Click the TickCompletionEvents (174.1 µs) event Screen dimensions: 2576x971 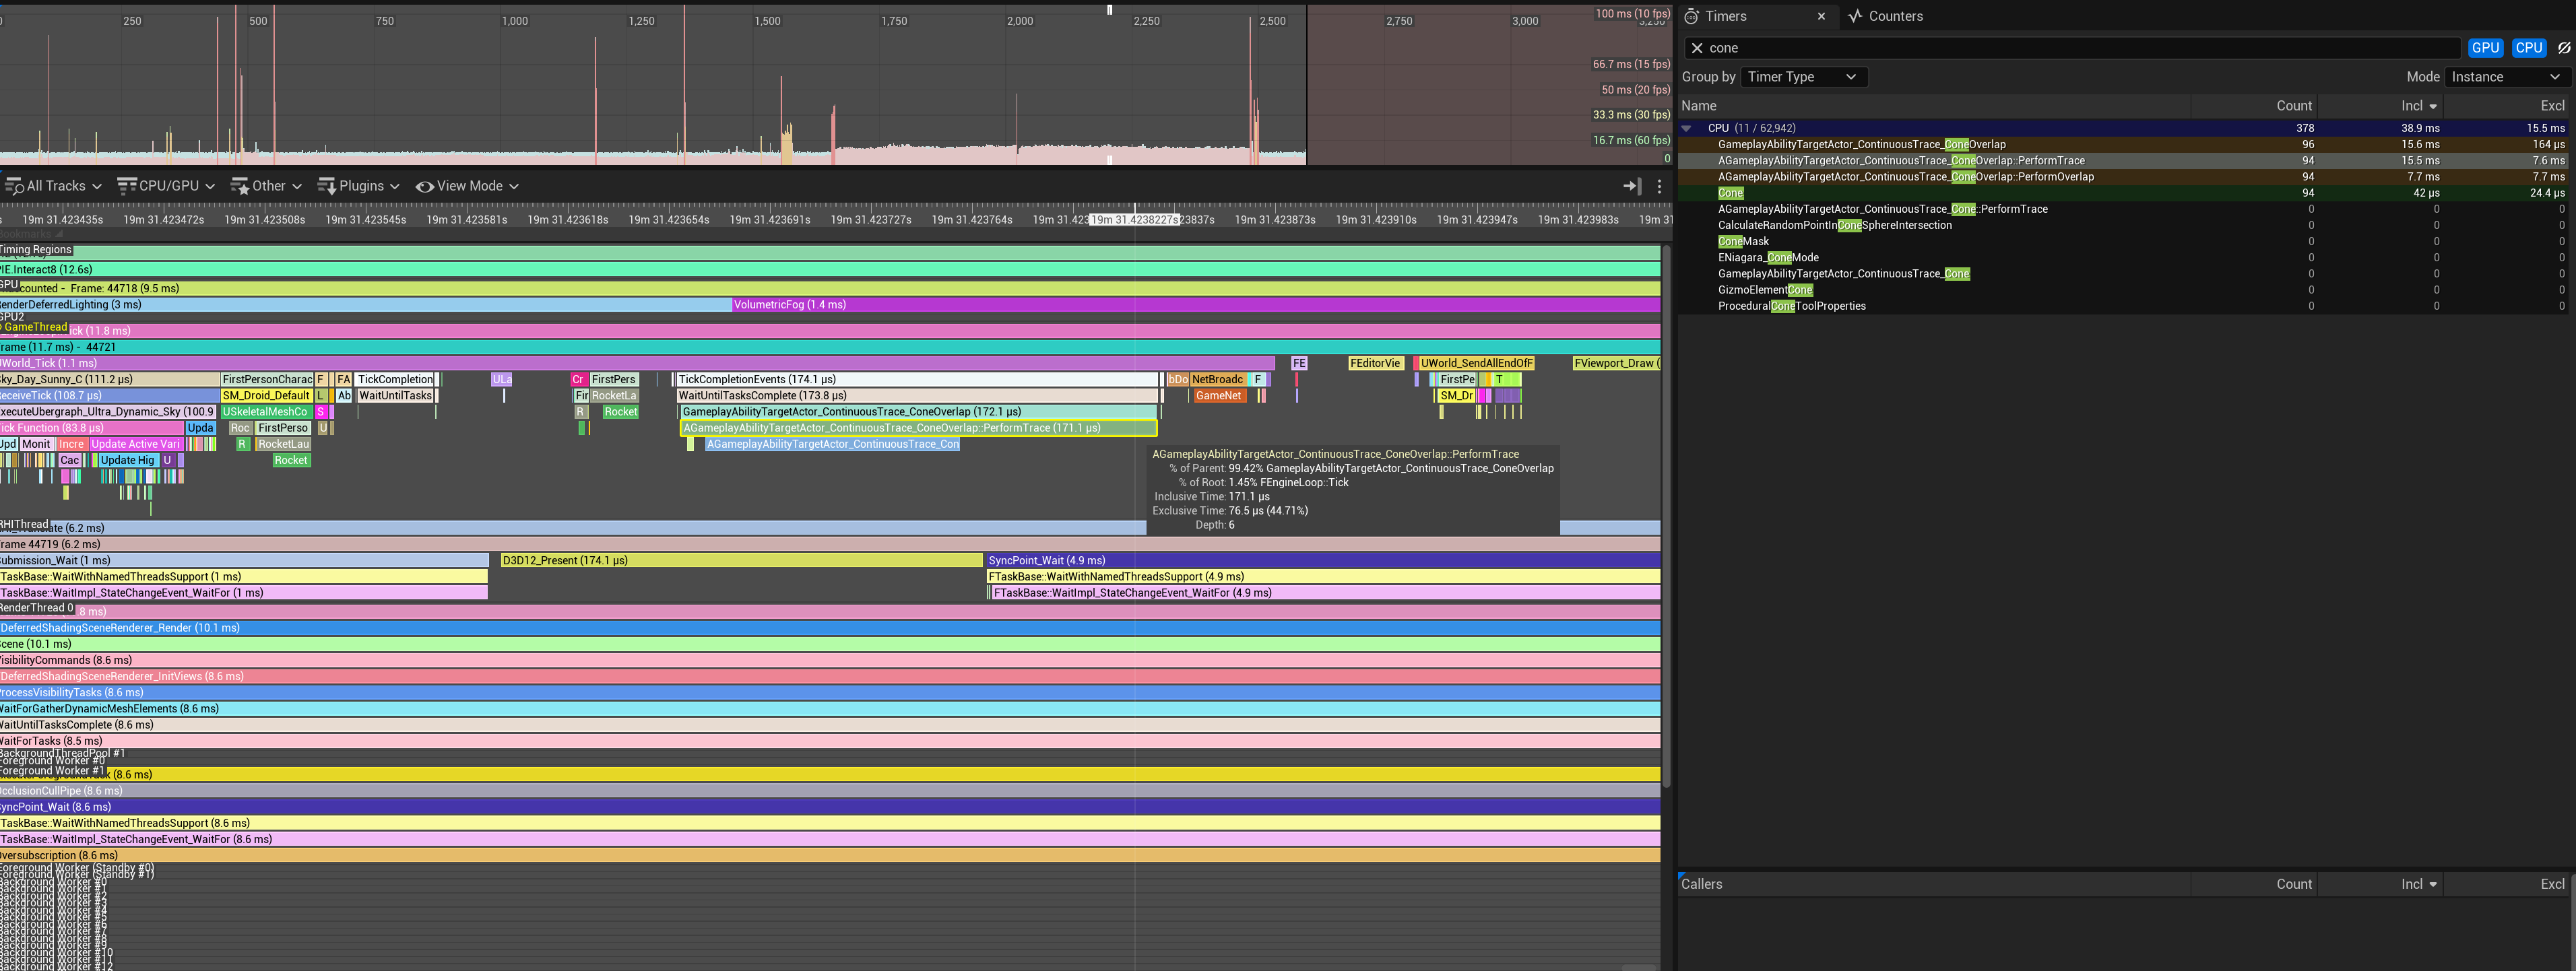click(x=917, y=379)
